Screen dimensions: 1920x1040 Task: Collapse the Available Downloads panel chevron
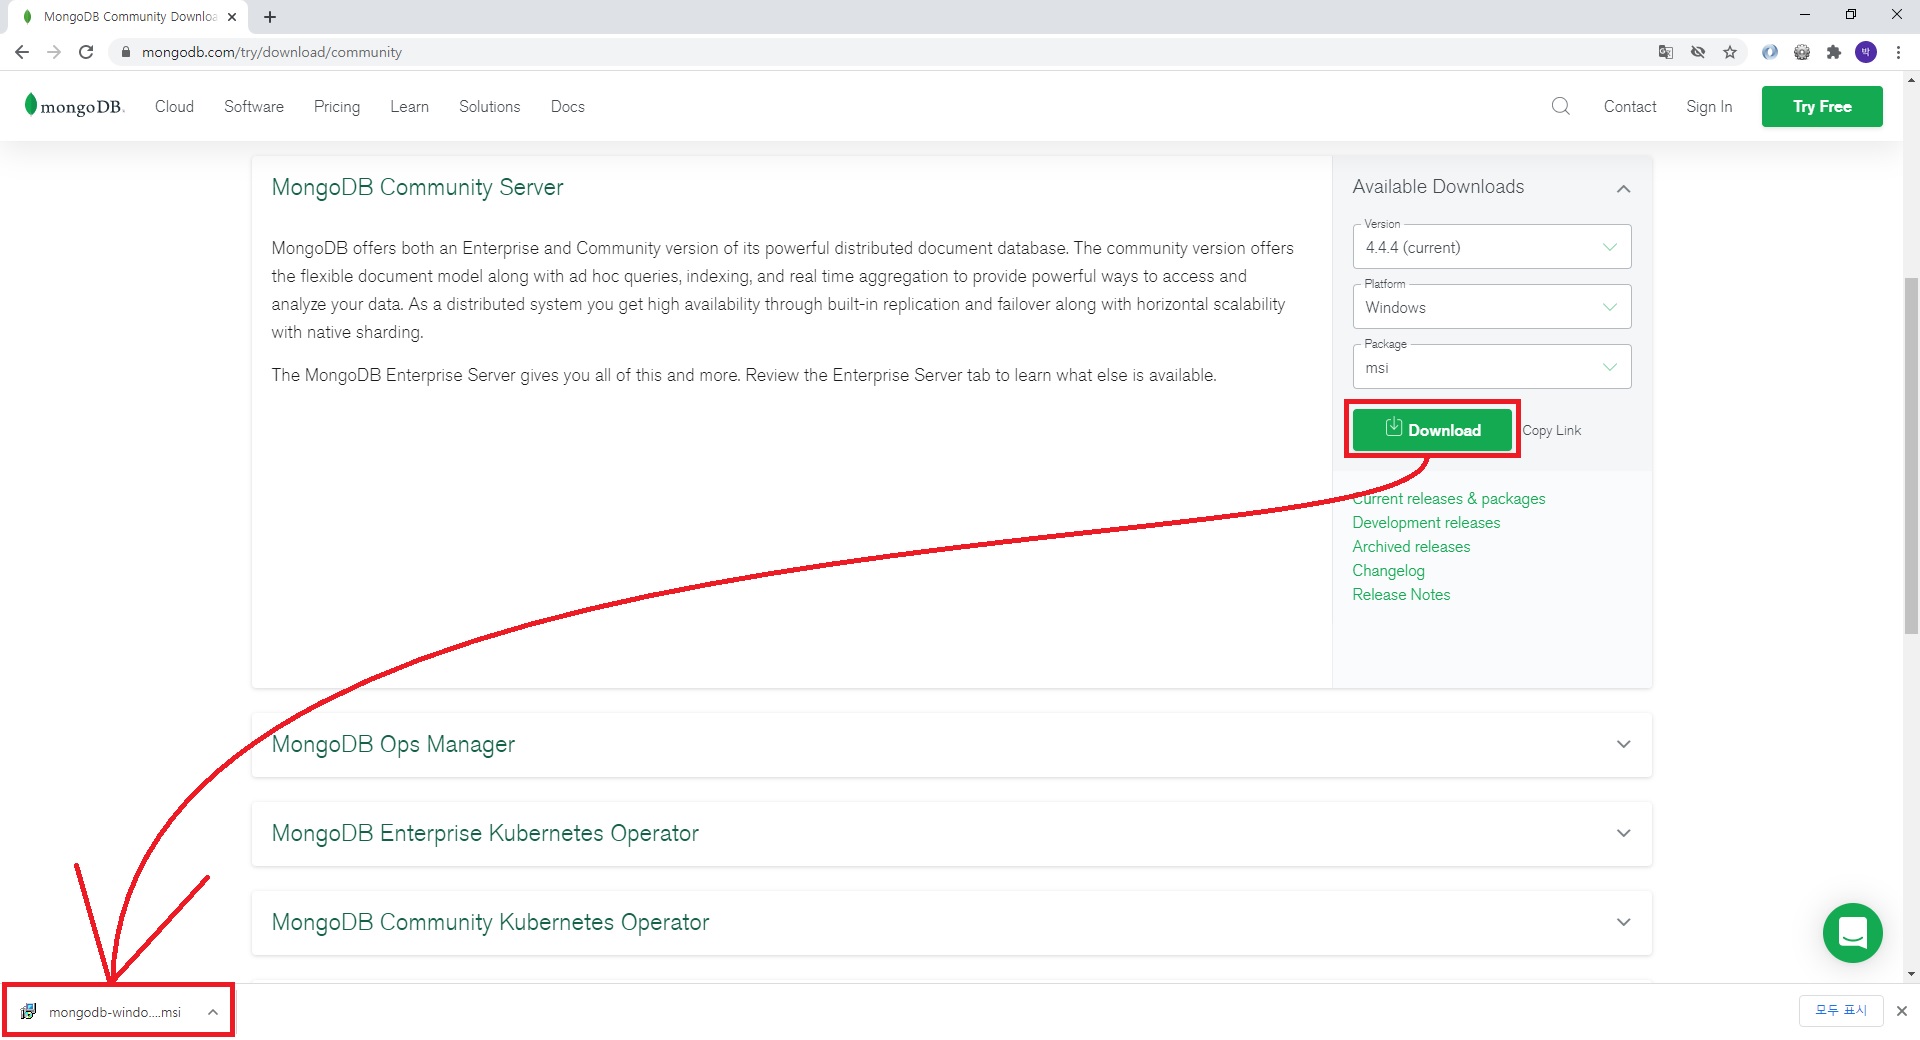[1623, 188]
